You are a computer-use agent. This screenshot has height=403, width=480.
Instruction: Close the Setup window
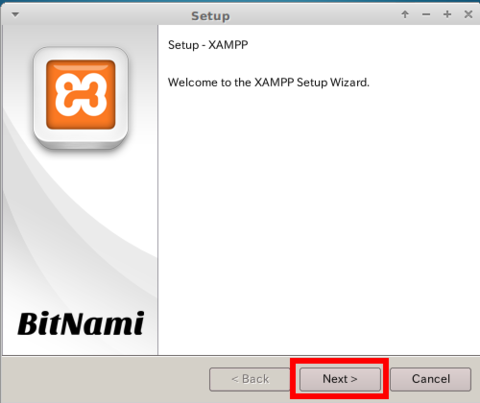[468, 14]
